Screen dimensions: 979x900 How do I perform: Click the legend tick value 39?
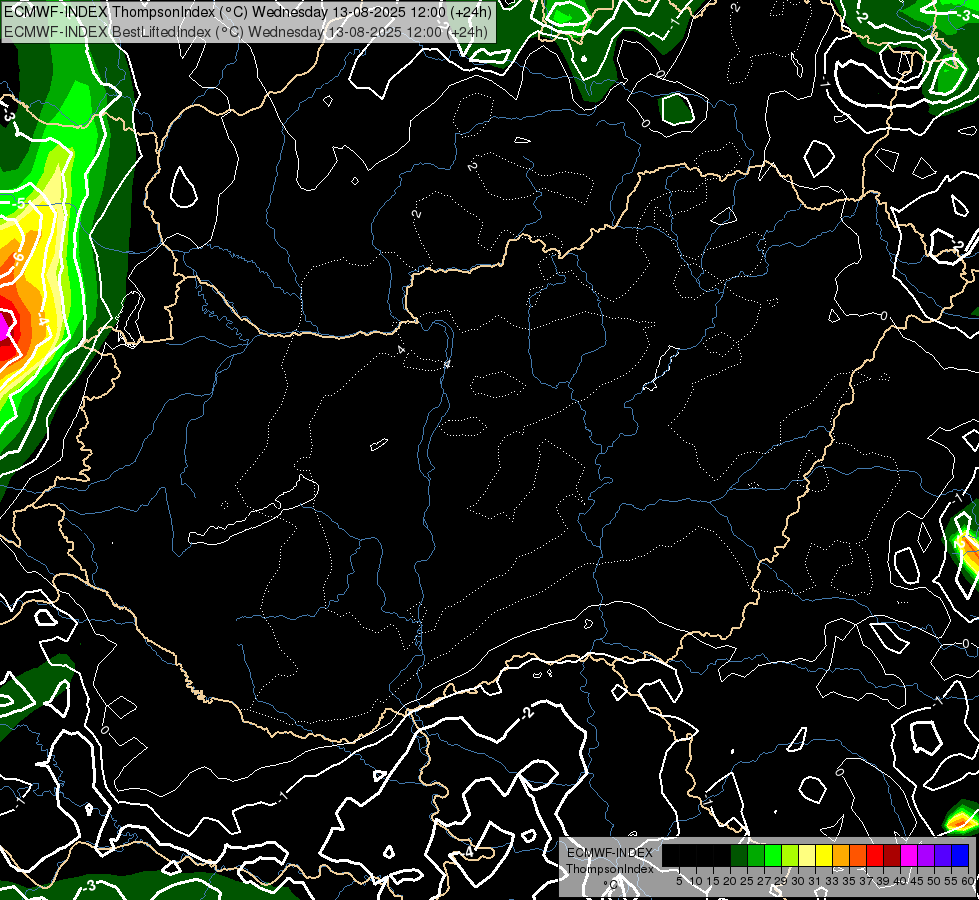pos(883,881)
